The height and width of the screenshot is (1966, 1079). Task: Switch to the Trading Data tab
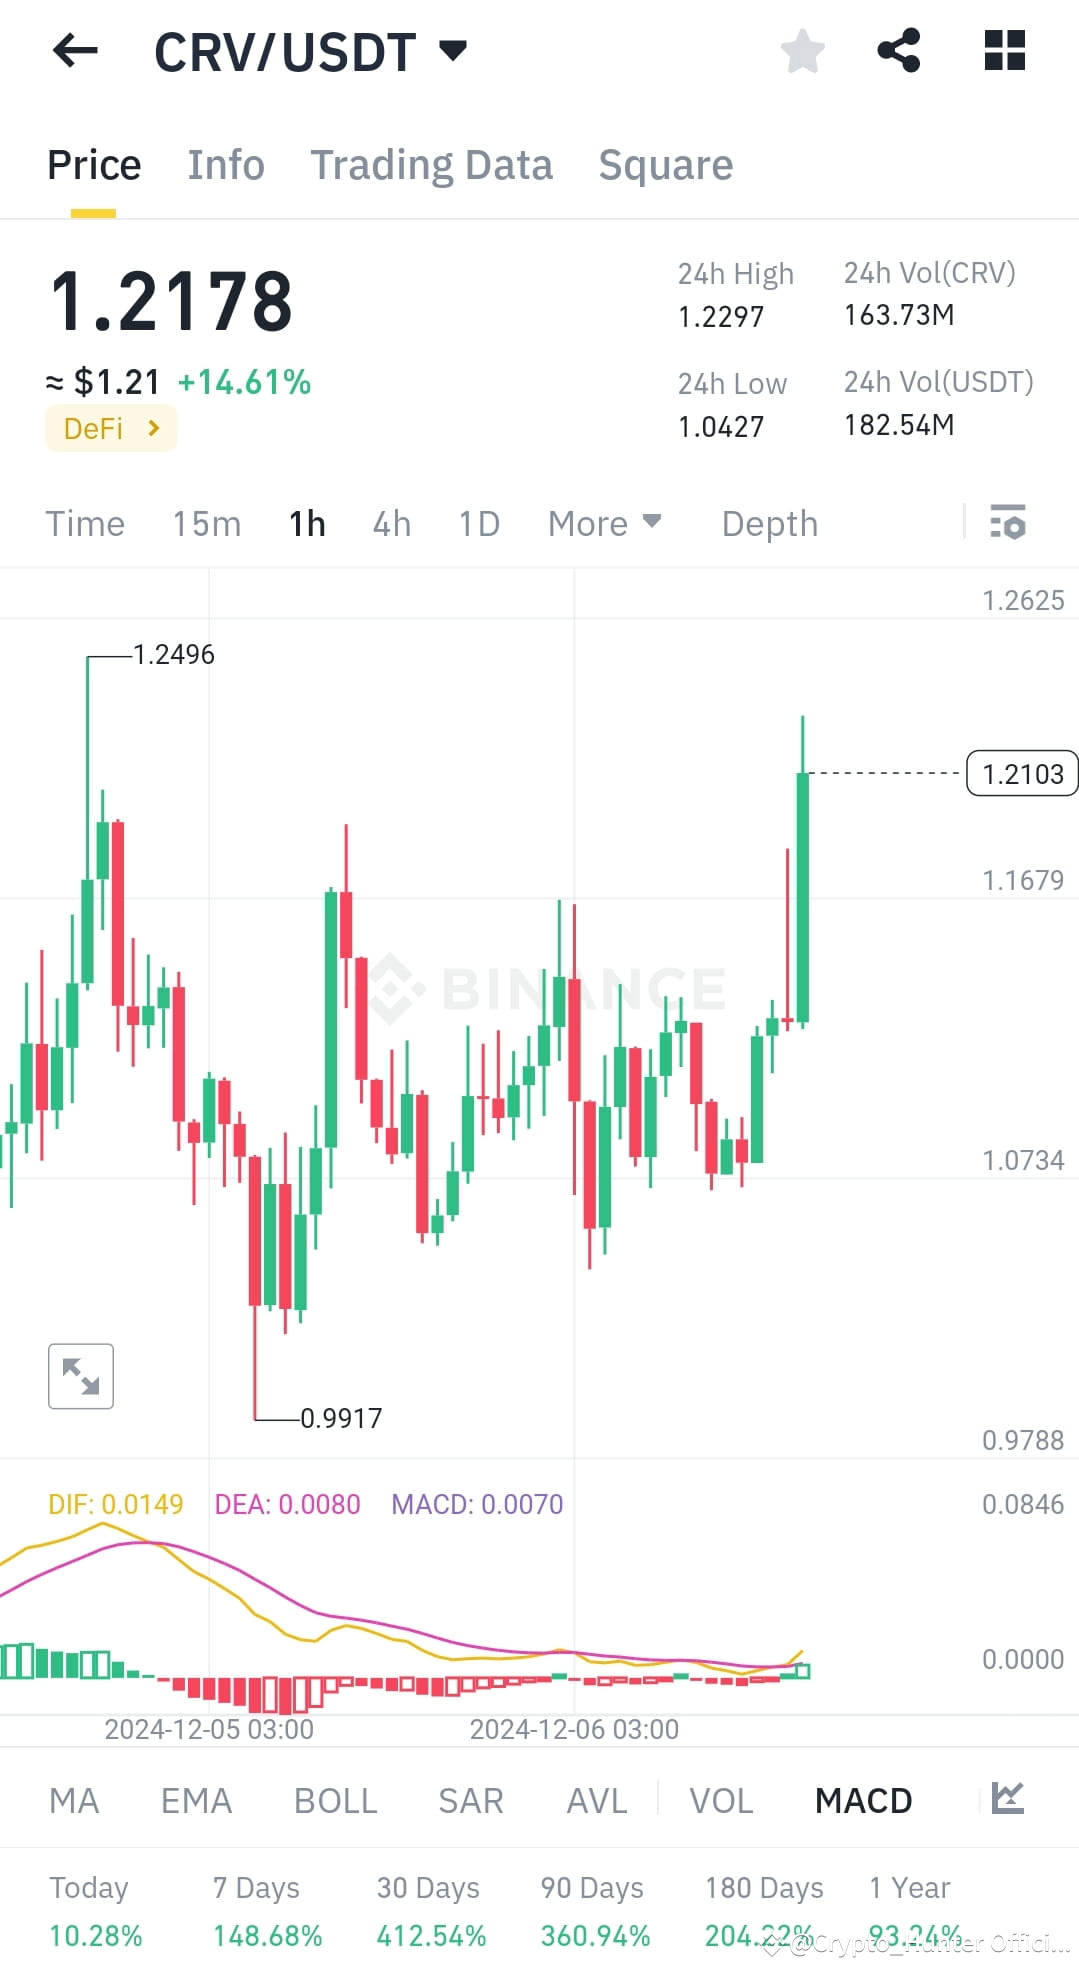click(x=432, y=164)
